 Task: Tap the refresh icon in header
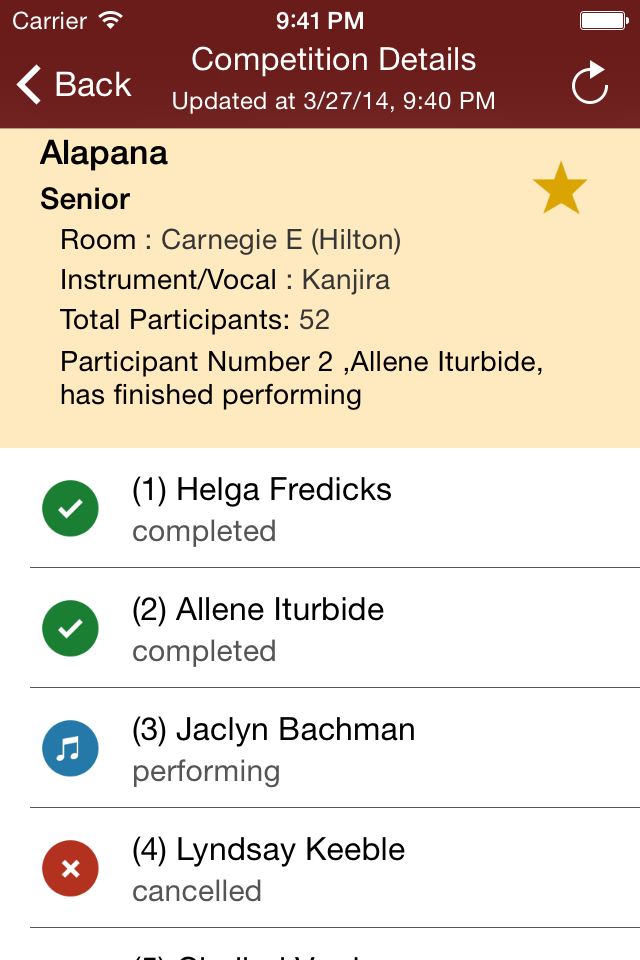[590, 82]
